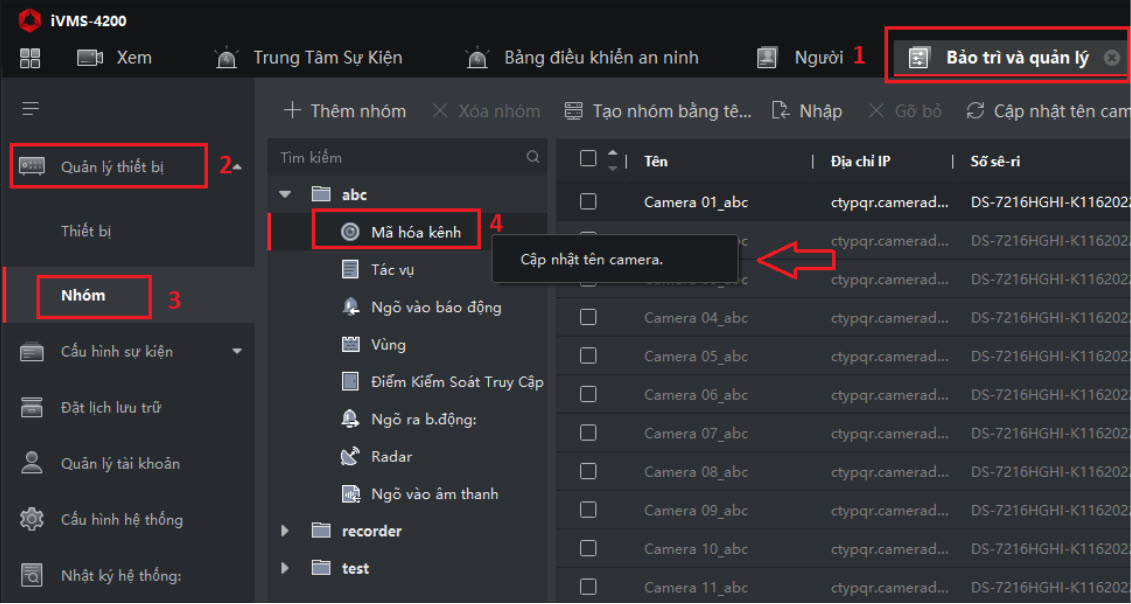The width and height of the screenshot is (1131, 604).
Task: Collapse the abc group tree node
Action: (x=285, y=194)
